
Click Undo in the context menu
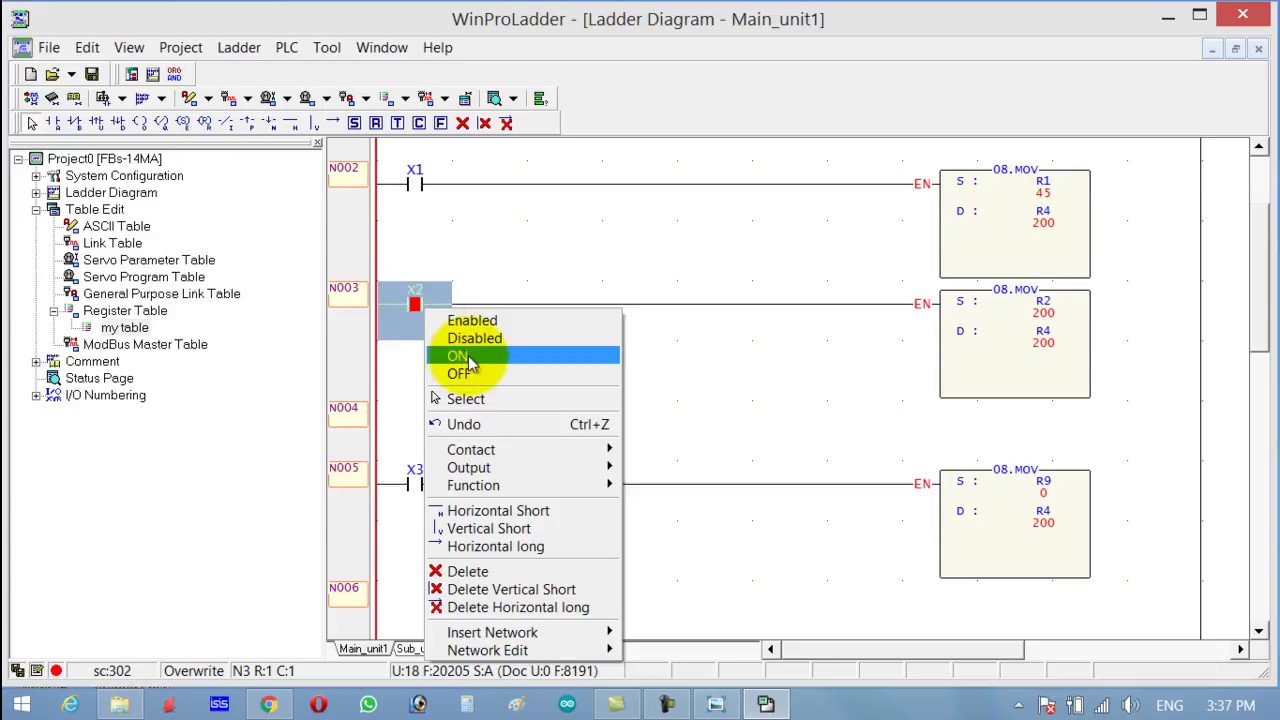pyautogui.click(x=524, y=424)
